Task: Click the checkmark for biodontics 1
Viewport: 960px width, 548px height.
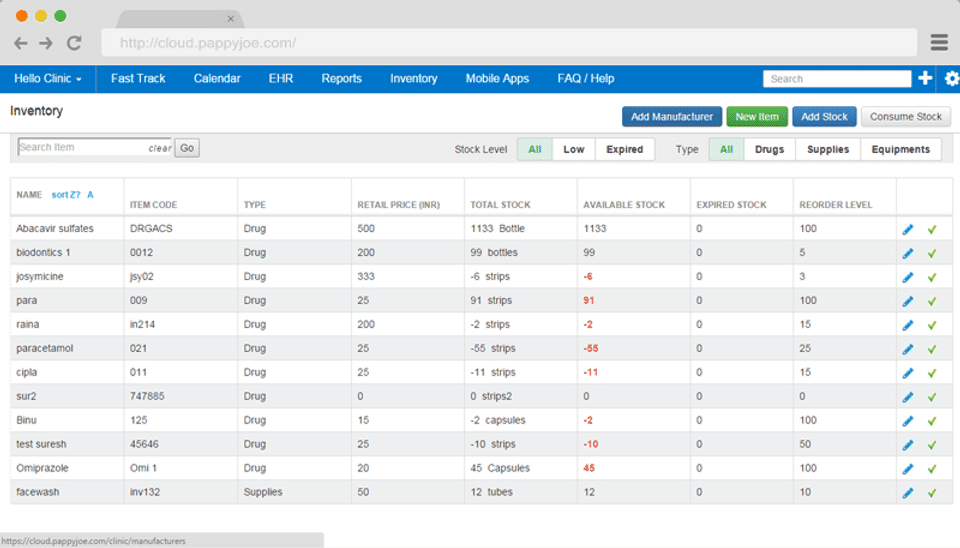Action: 932,253
